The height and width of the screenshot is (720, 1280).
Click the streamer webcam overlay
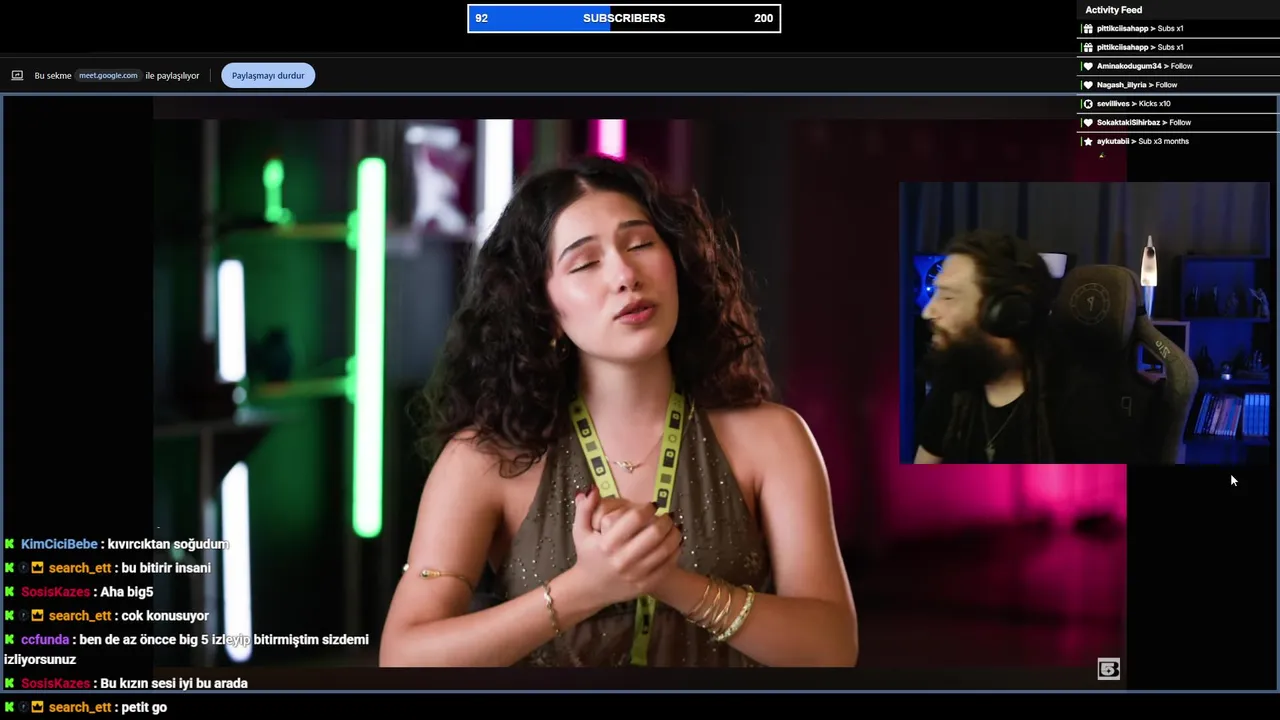(x=1084, y=323)
